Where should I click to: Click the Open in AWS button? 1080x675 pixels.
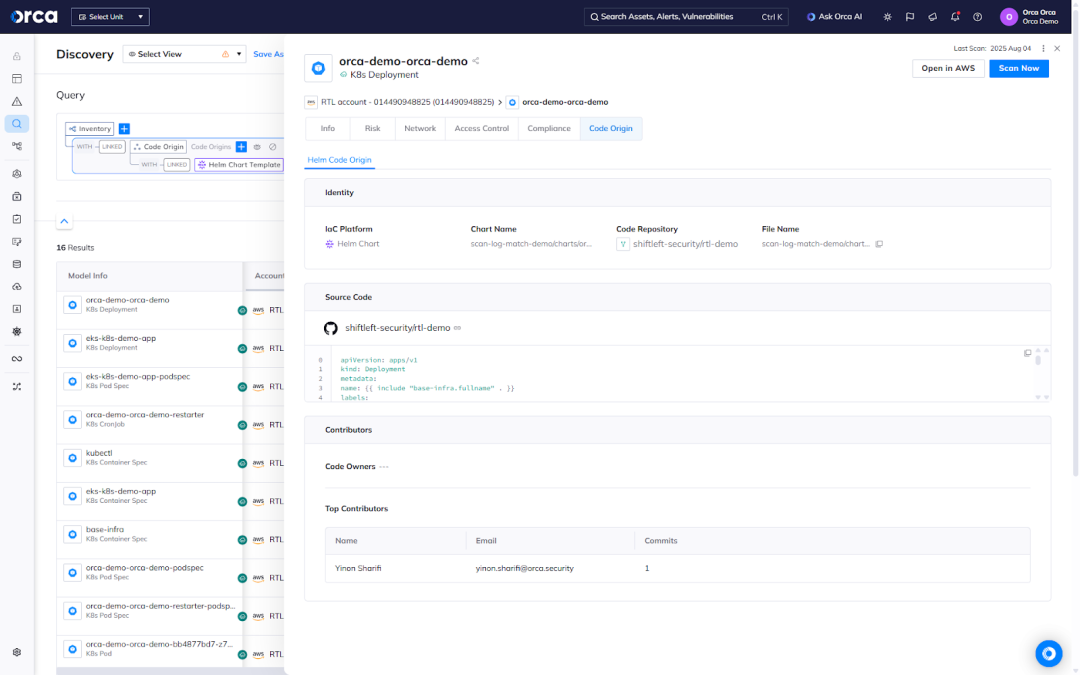point(948,68)
